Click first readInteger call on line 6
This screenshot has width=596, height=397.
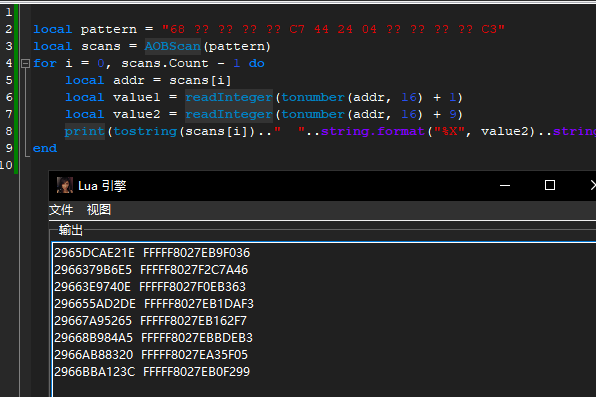pyautogui.click(x=229, y=97)
